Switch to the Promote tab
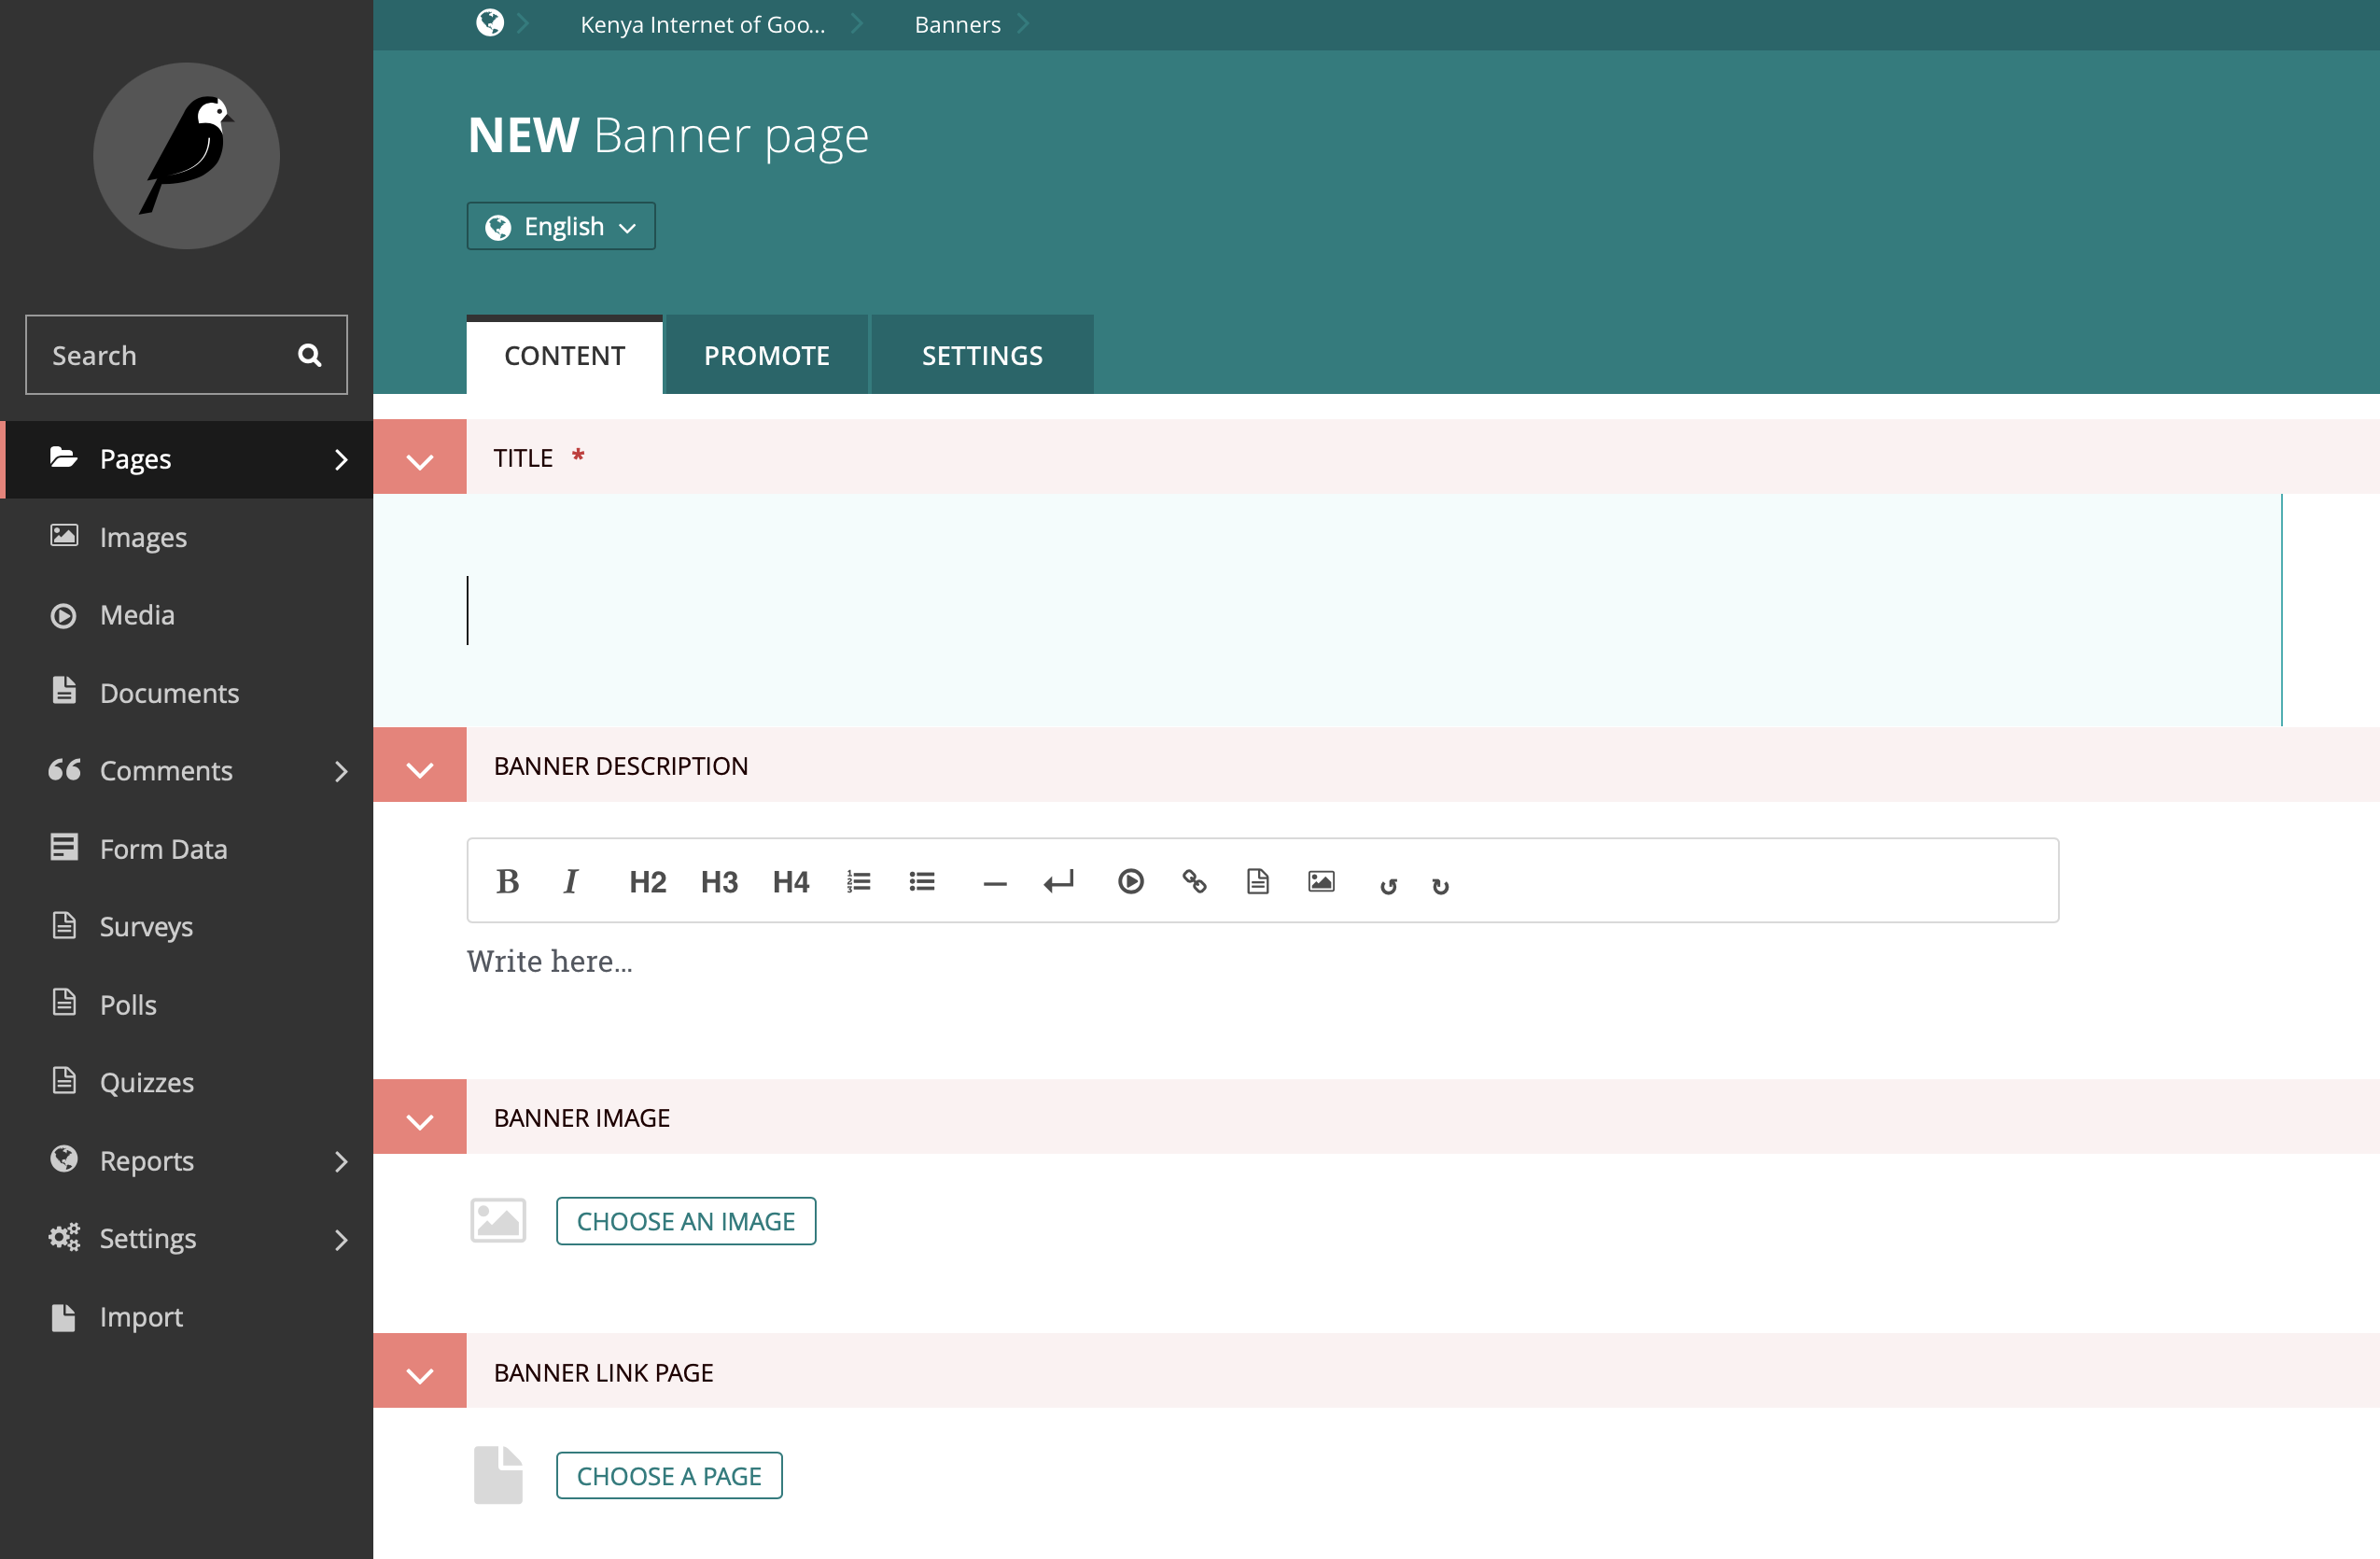The height and width of the screenshot is (1559, 2380). coord(767,355)
